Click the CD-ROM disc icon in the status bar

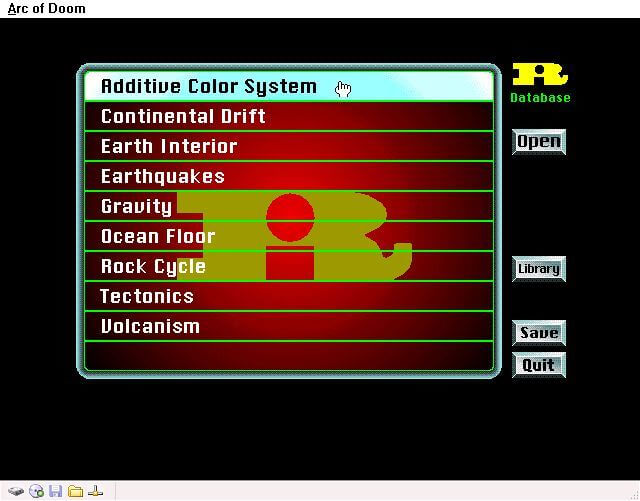pos(37,490)
